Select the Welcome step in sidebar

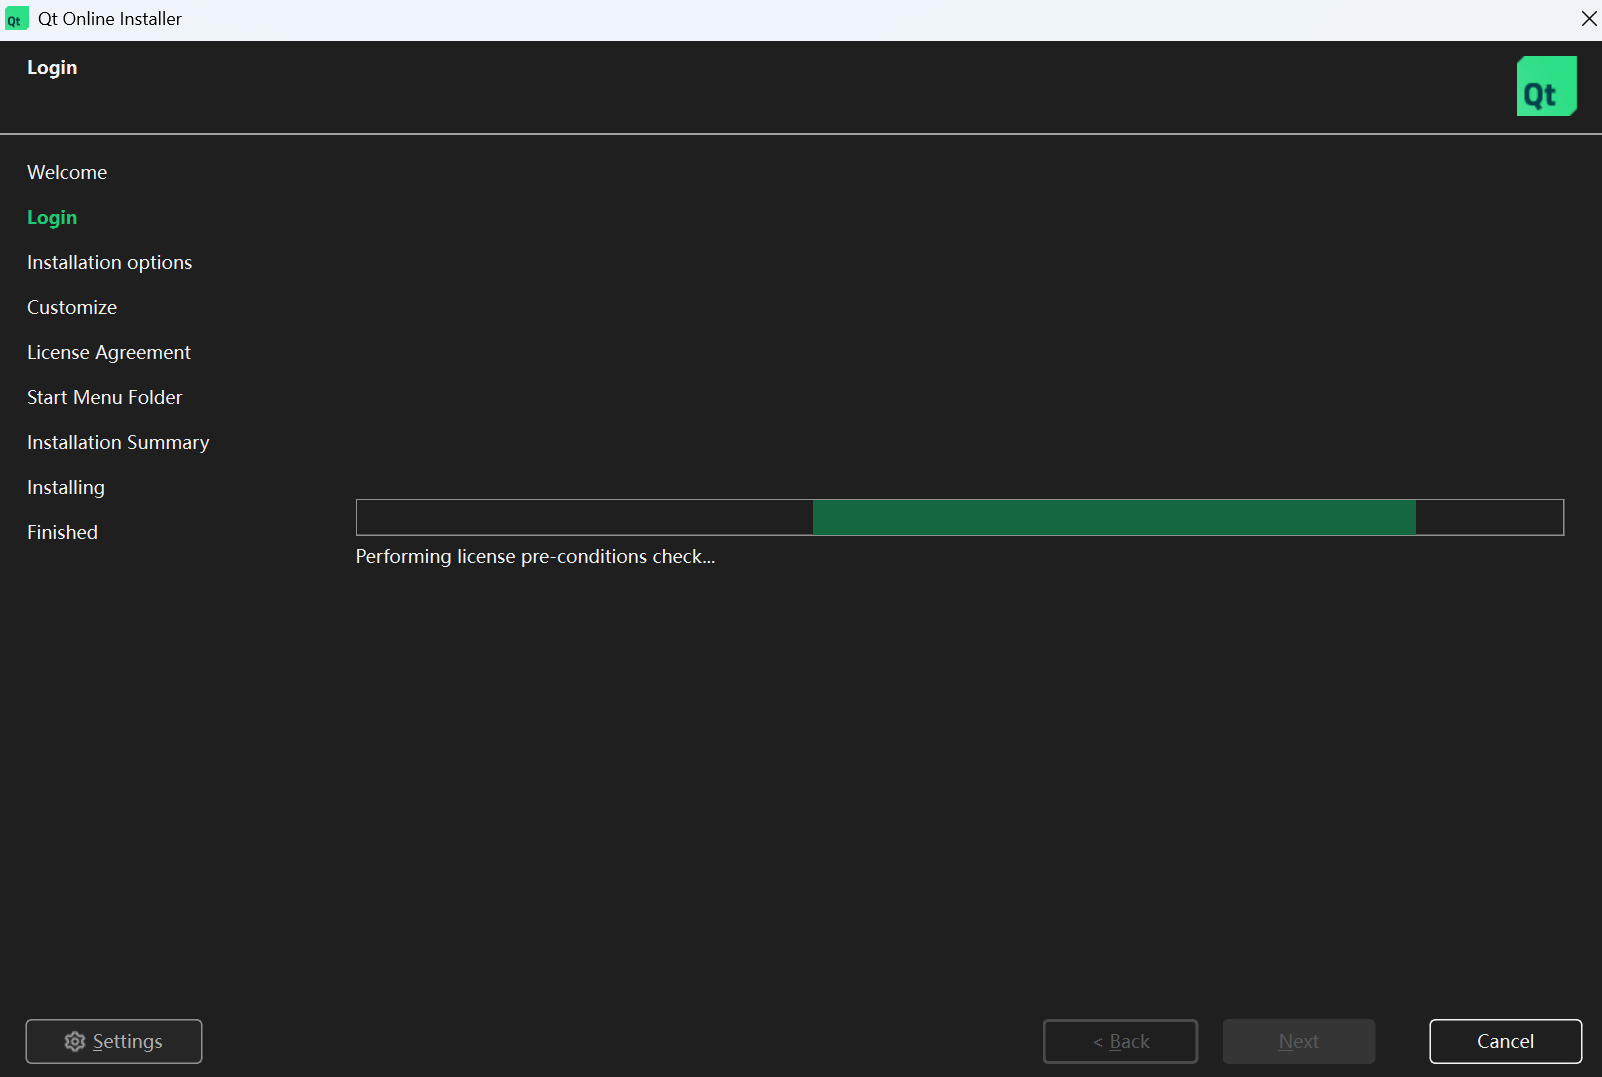click(x=67, y=172)
